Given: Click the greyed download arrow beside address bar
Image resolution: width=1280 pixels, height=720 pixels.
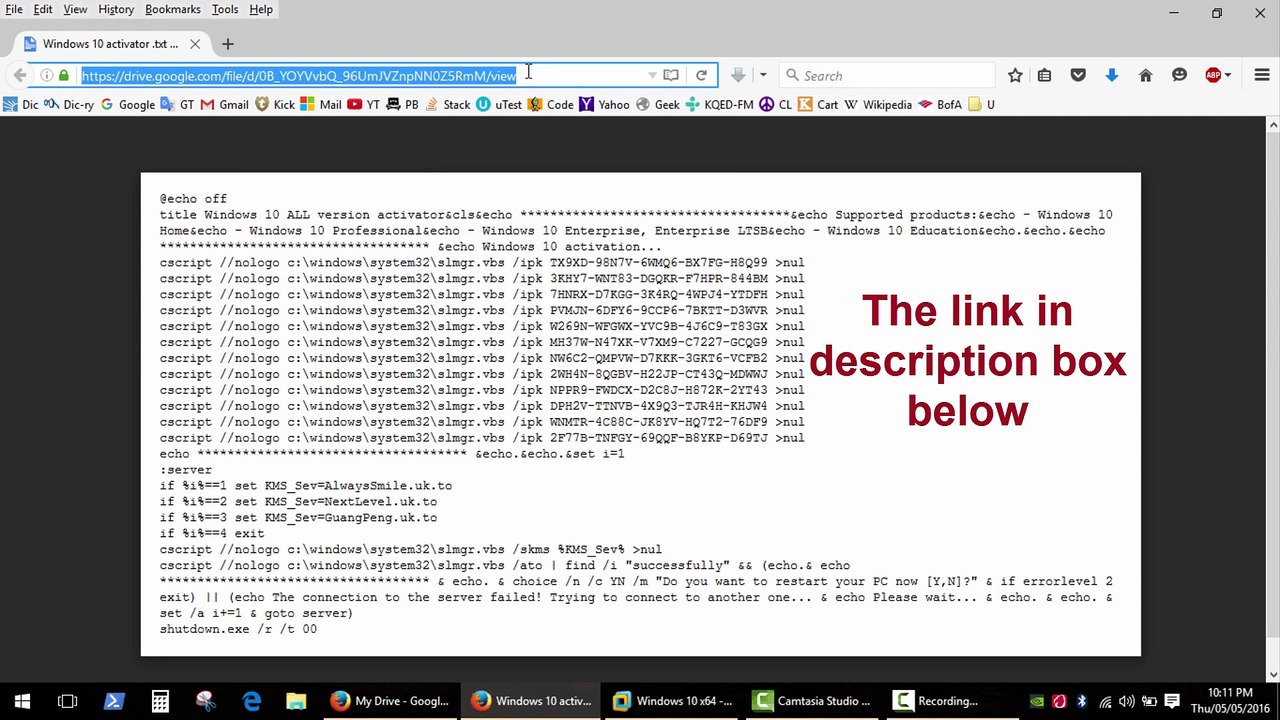Looking at the screenshot, I should [x=738, y=75].
